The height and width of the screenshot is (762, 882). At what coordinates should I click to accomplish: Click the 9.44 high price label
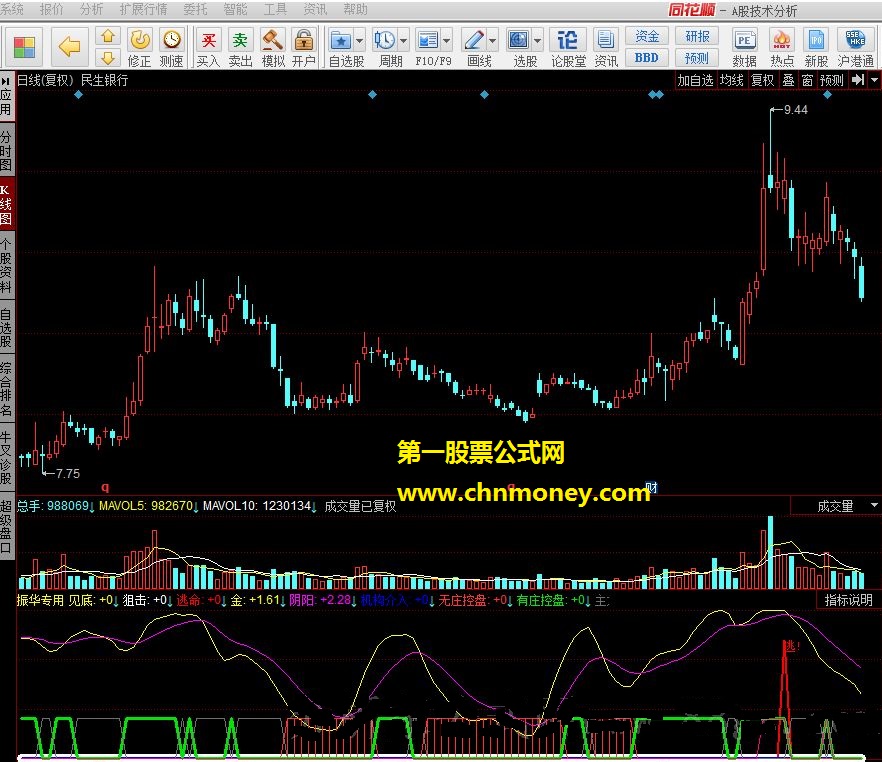(x=795, y=110)
